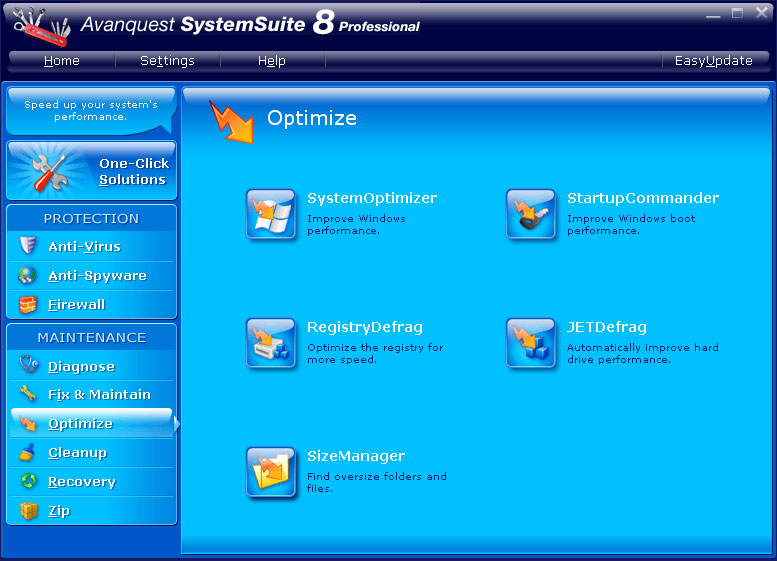Viewport: 777px width, 561px height.
Task: Click the Fix & Maintain wrench icon
Action: (x=28, y=394)
